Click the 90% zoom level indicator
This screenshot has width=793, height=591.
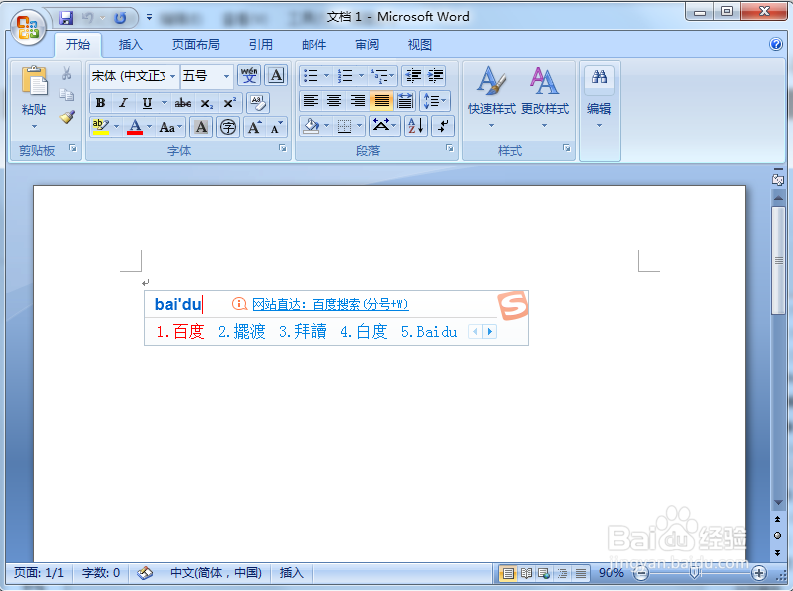pos(611,573)
